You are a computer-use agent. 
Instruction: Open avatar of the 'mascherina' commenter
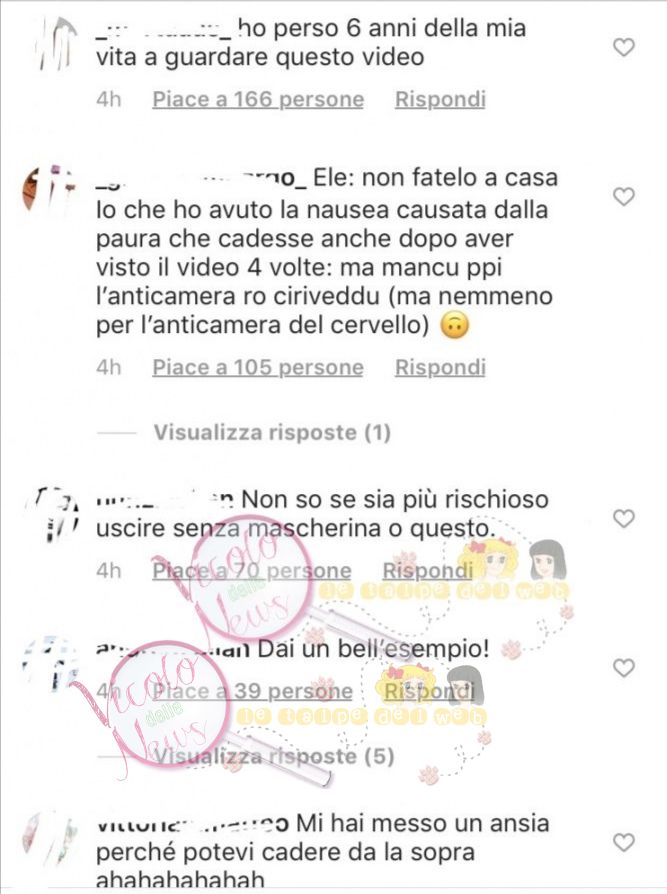point(56,514)
